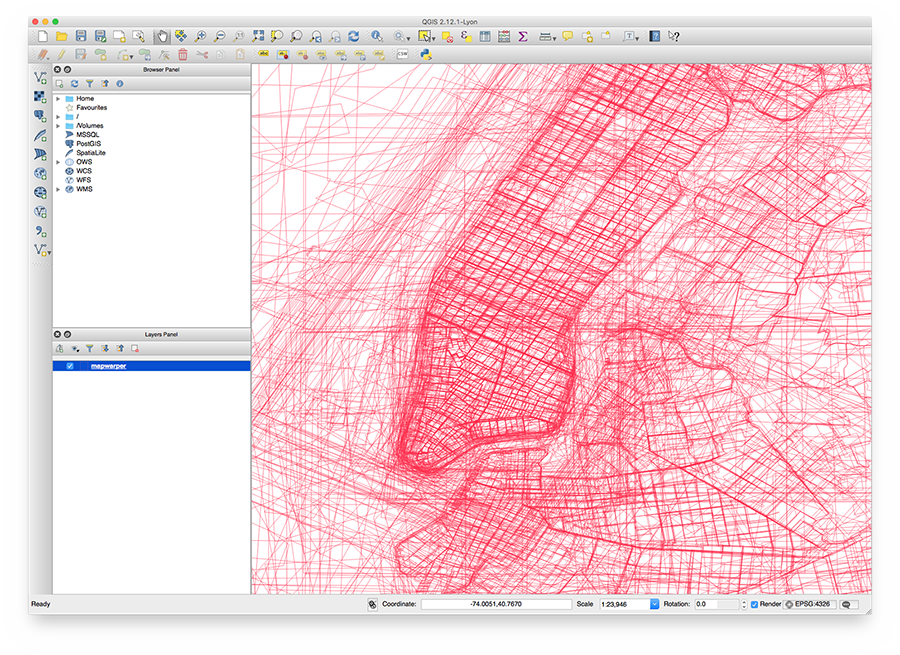Viewport: 900px width, 655px height.
Task: Expand the WMS tree node
Action: click(58, 189)
